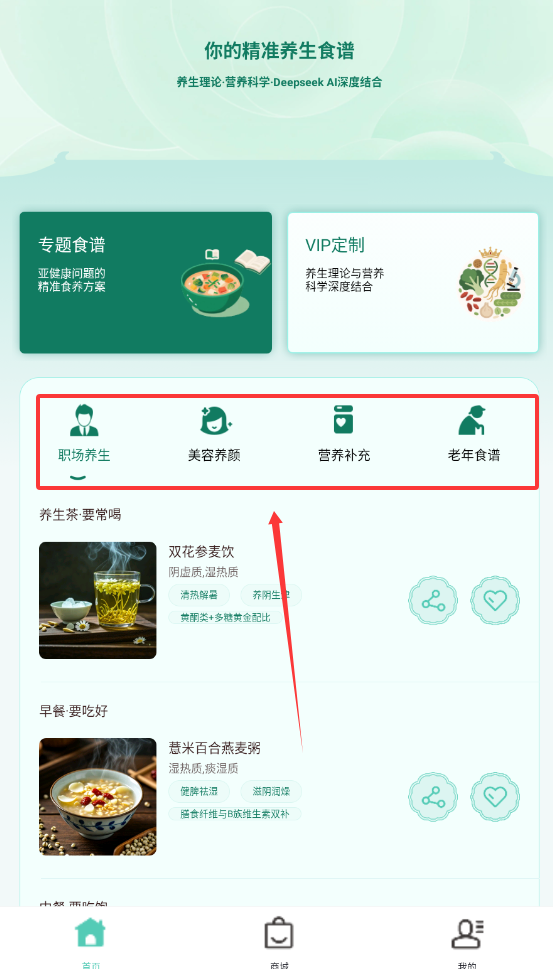This screenshot has height=969, width=553.
Task: Share the 薏米百合燕麦粥 recipe
Action: (x=433, y=797)
